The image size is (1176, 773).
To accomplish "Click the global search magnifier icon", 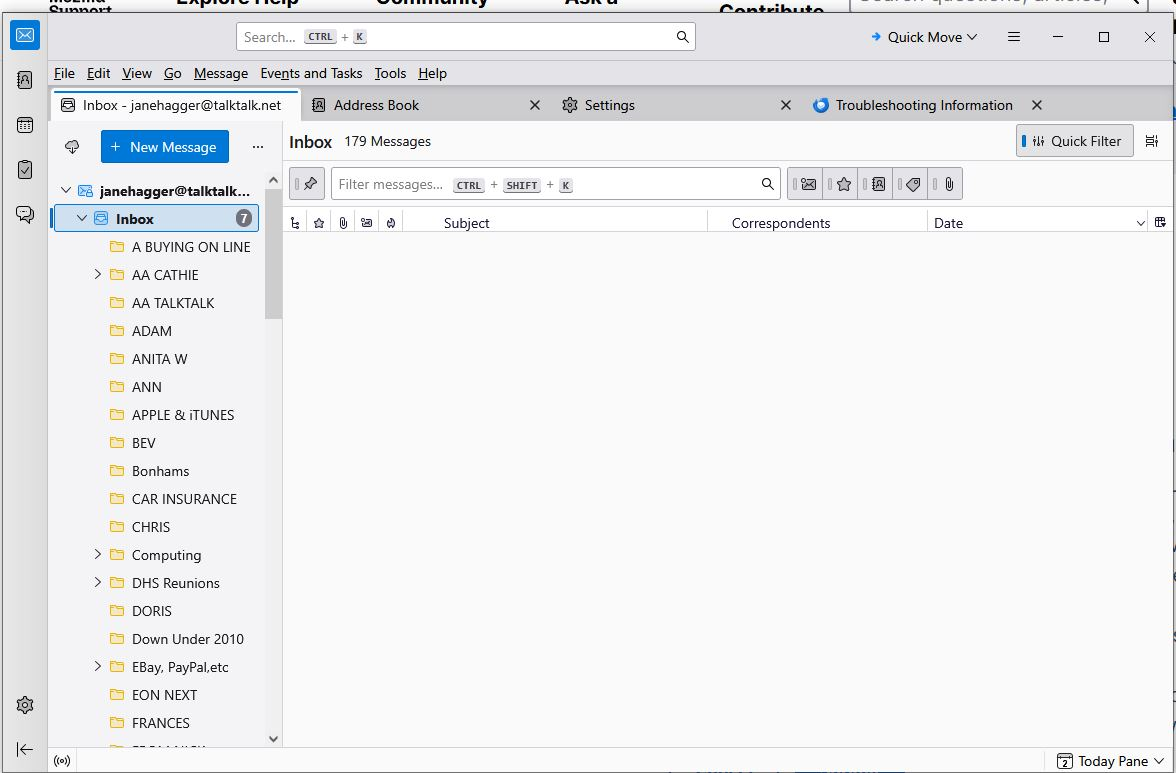I will point(682,37).
